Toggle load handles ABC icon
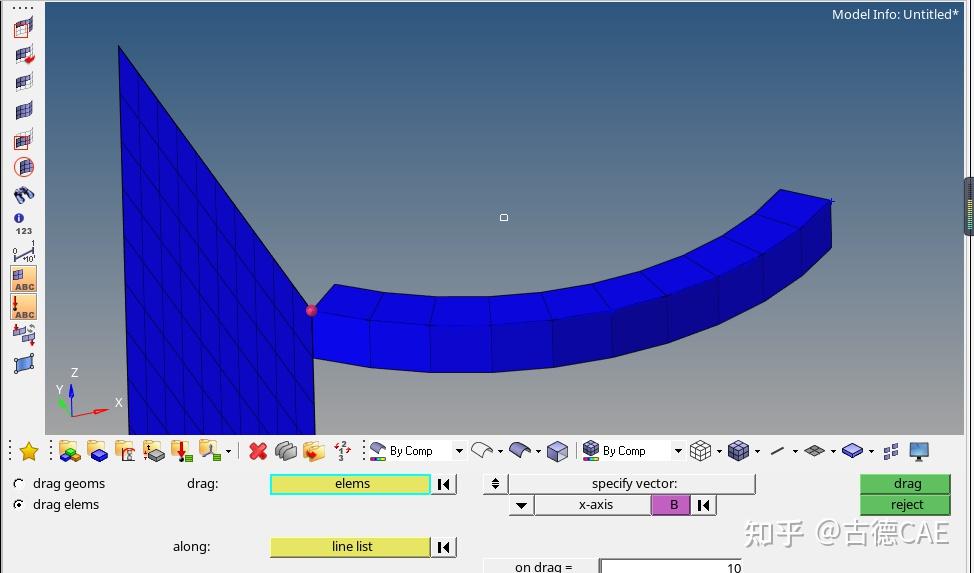 pyautogui.click(x=24, y=307)
